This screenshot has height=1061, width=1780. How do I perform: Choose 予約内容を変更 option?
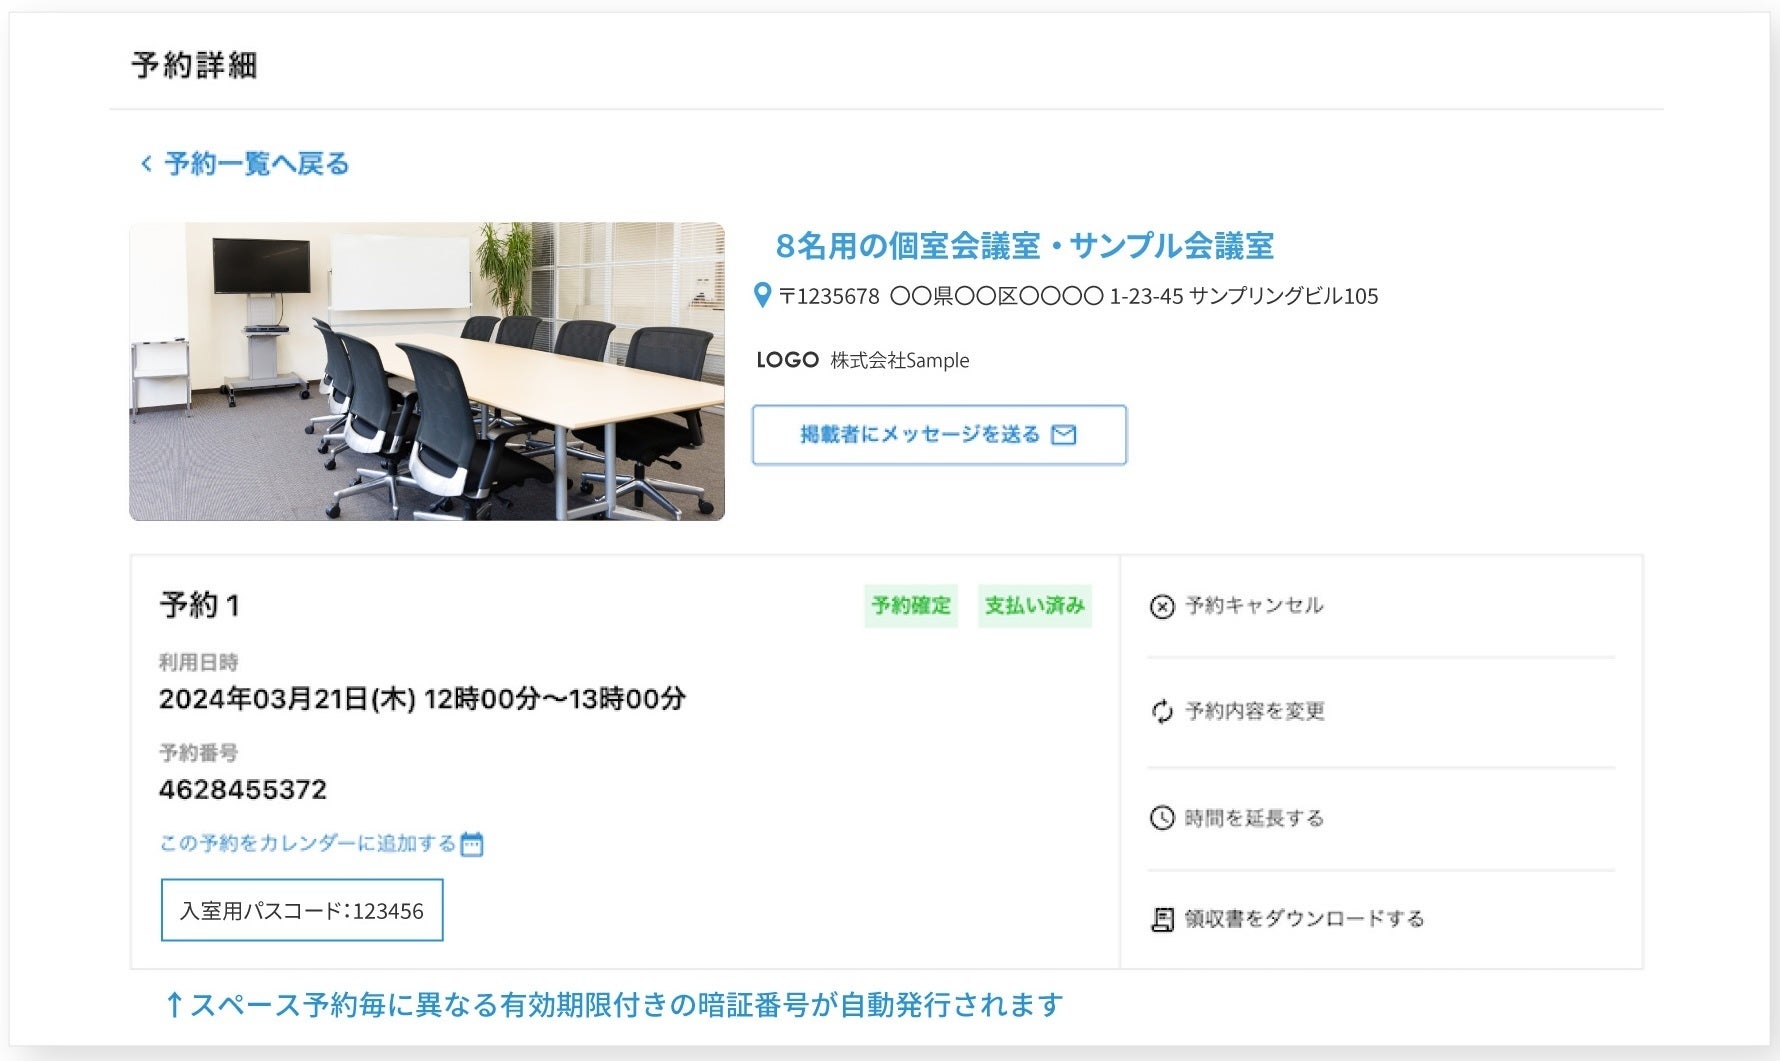pyautogui.click(x=1255, y=711)
